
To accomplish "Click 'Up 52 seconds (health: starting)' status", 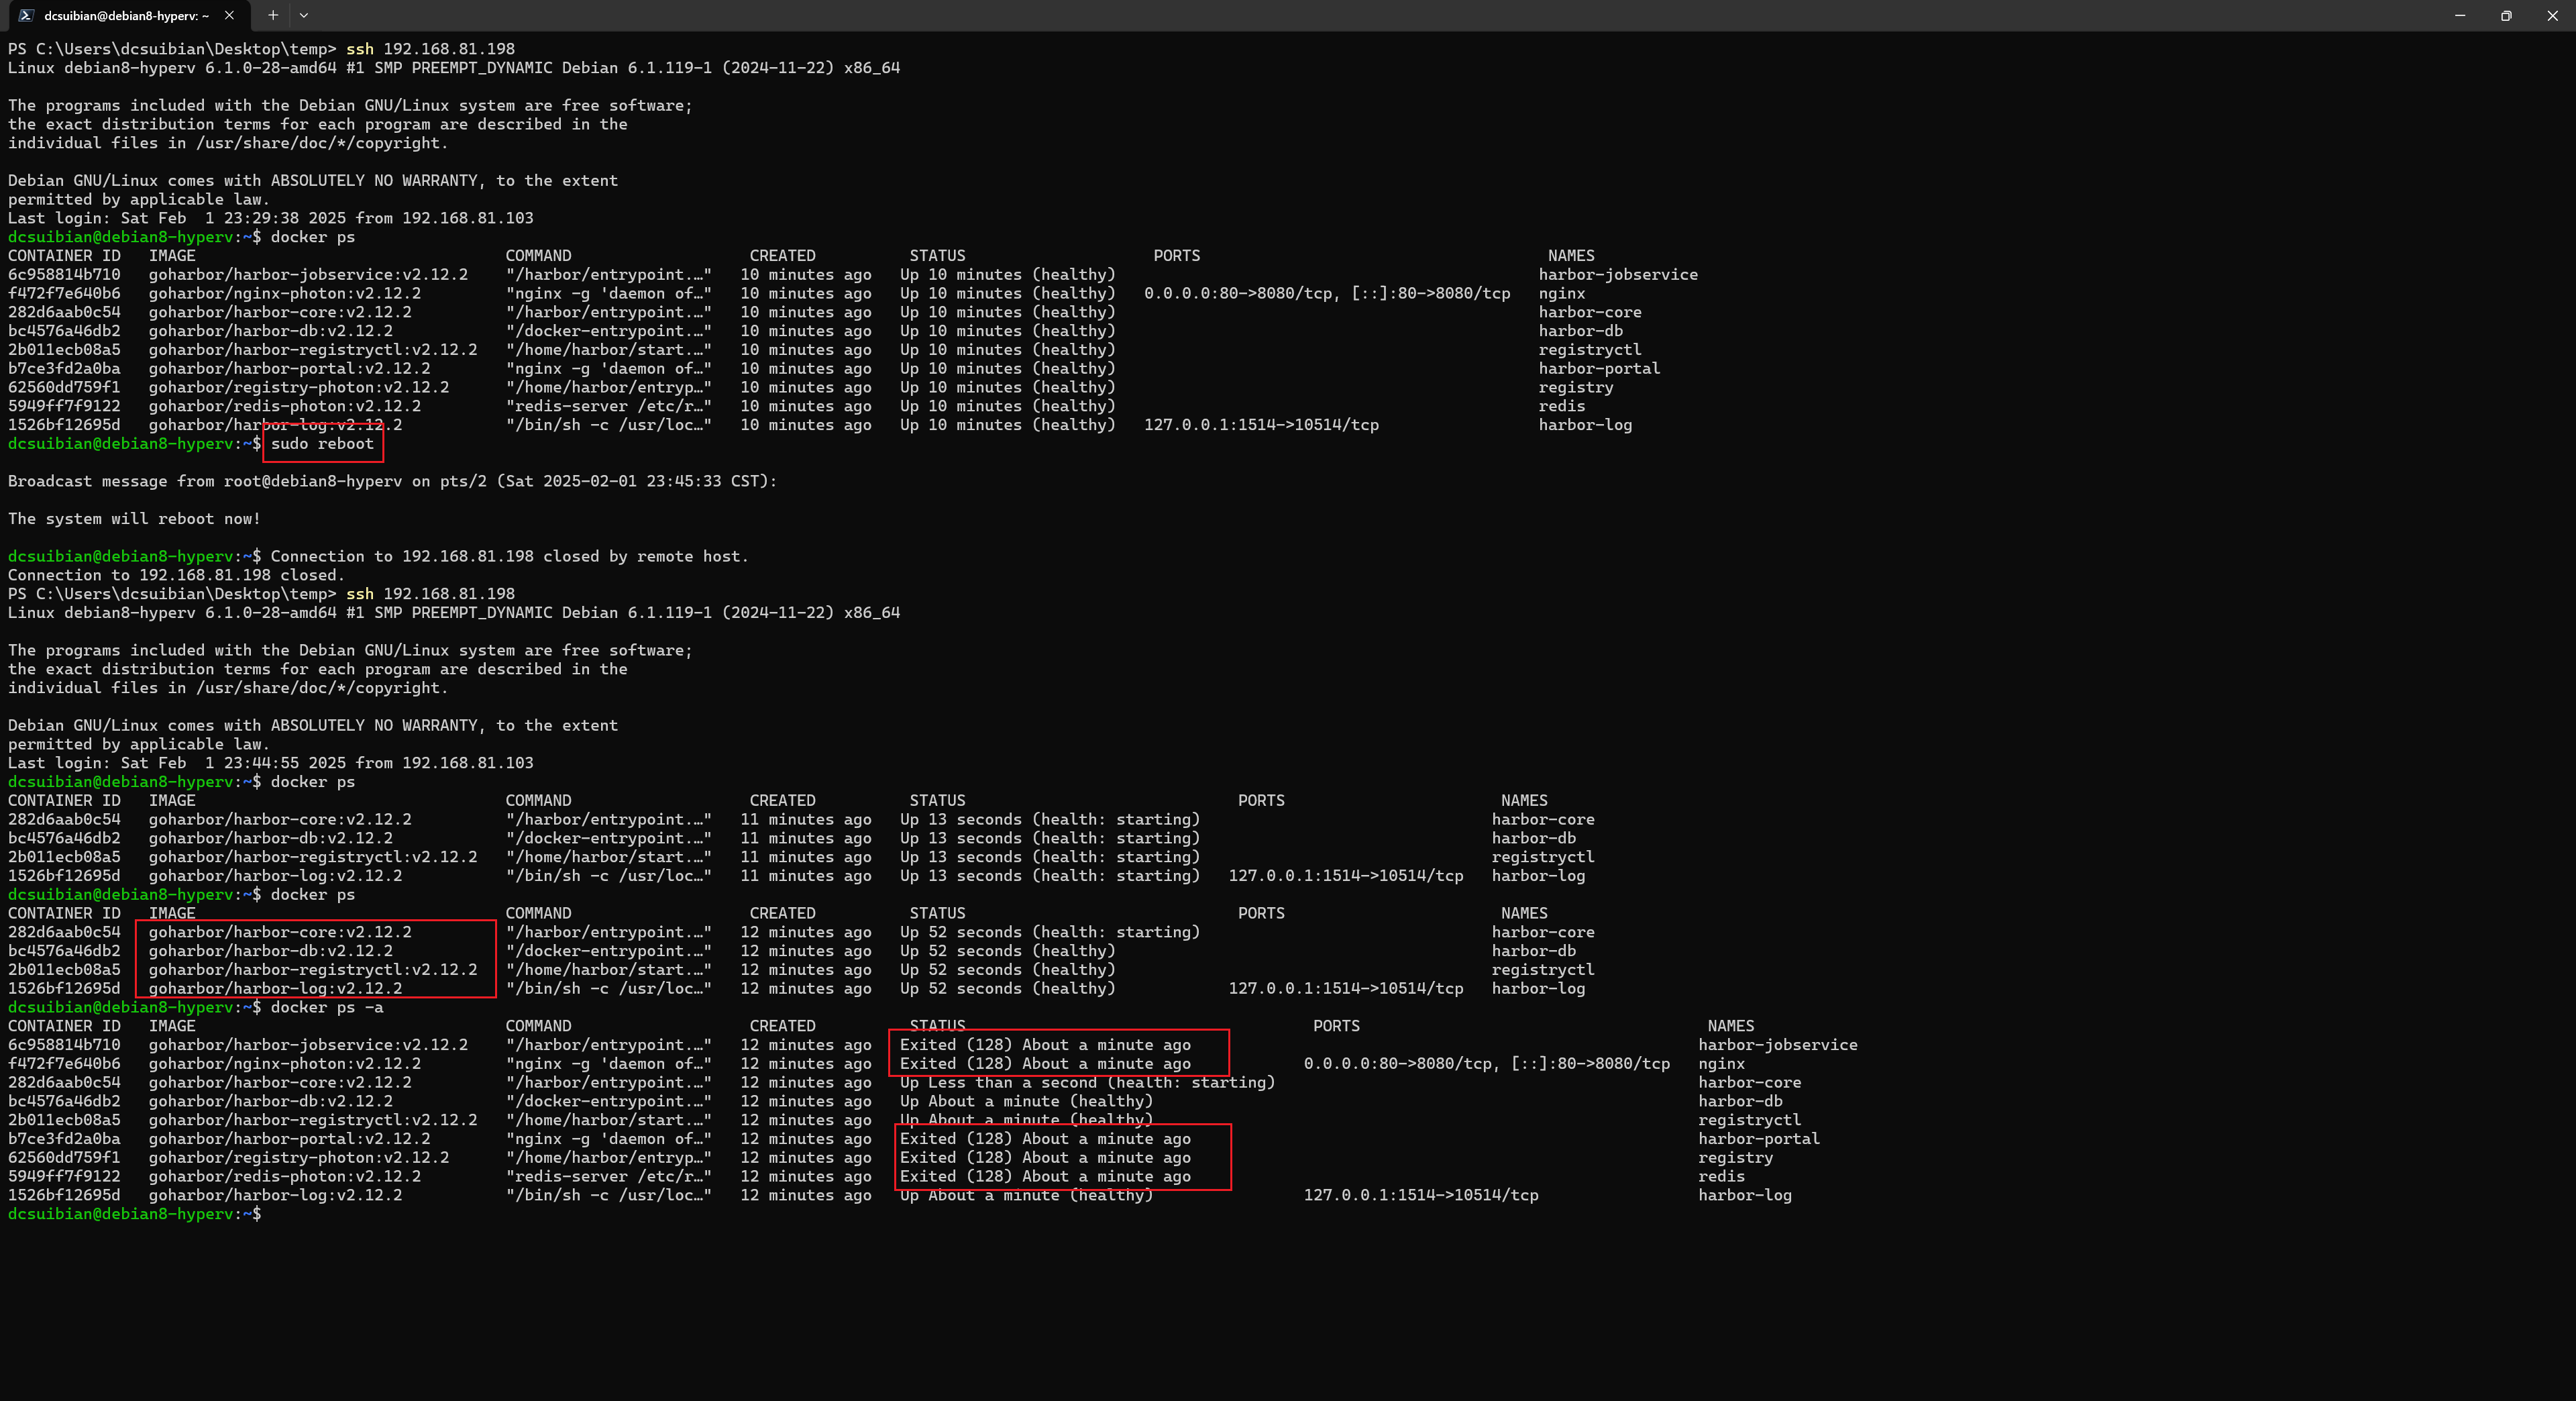I will tap(1049, 932).
